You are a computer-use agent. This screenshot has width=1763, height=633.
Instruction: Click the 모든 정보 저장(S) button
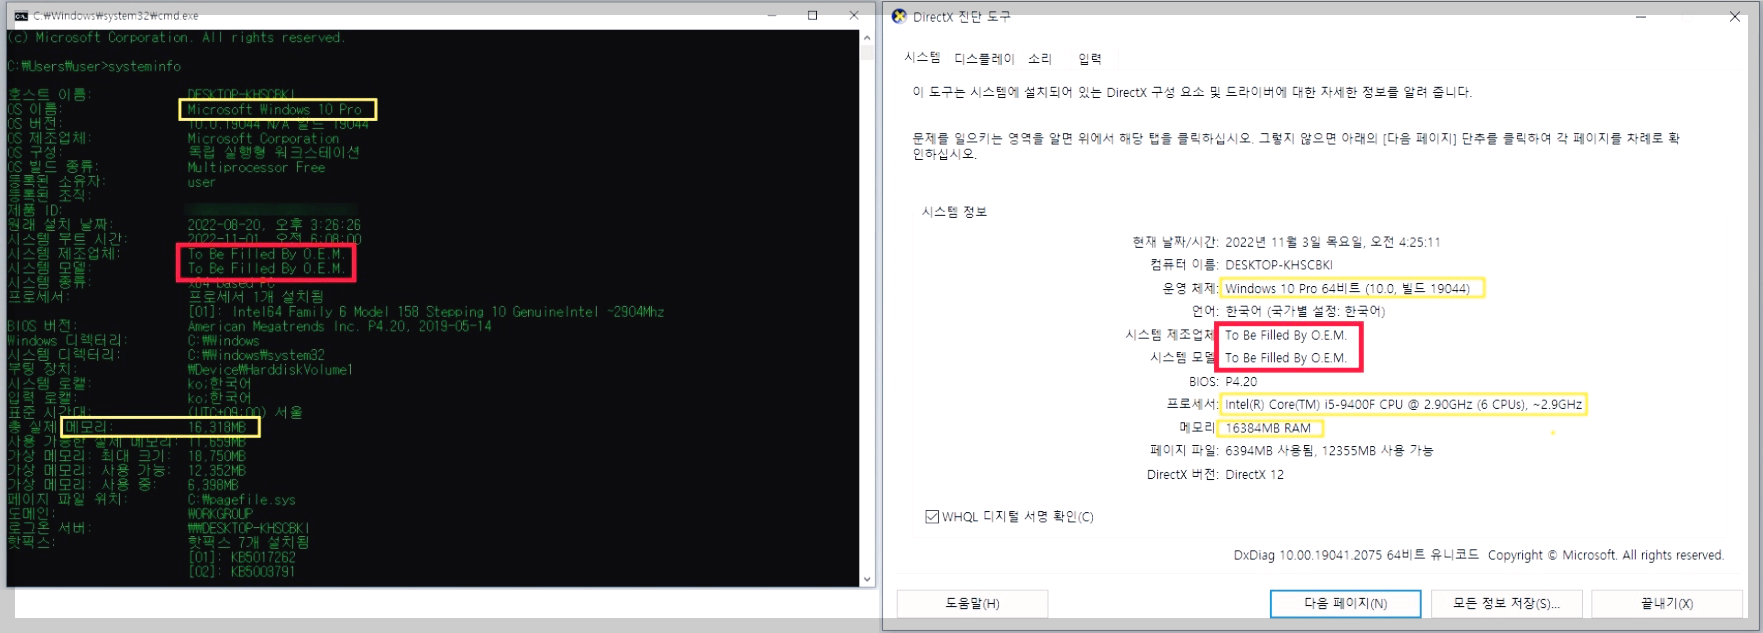(1506, 604)
